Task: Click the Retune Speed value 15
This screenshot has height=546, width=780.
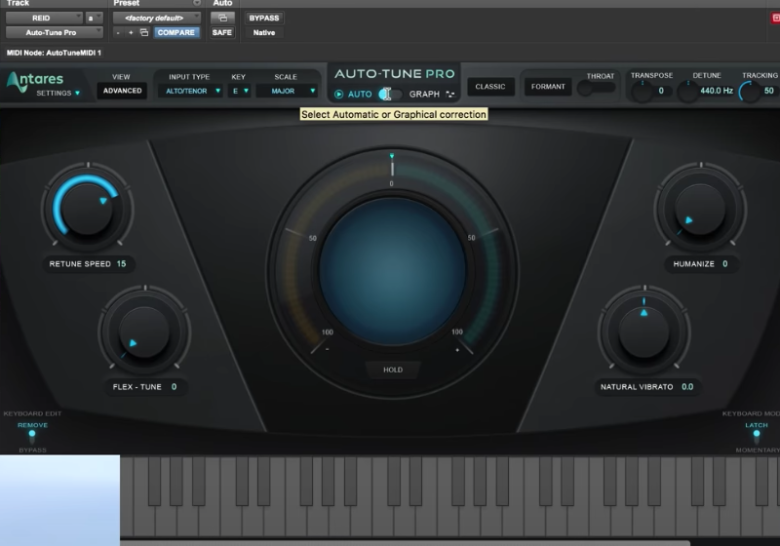Action: (x=121, y=264)
